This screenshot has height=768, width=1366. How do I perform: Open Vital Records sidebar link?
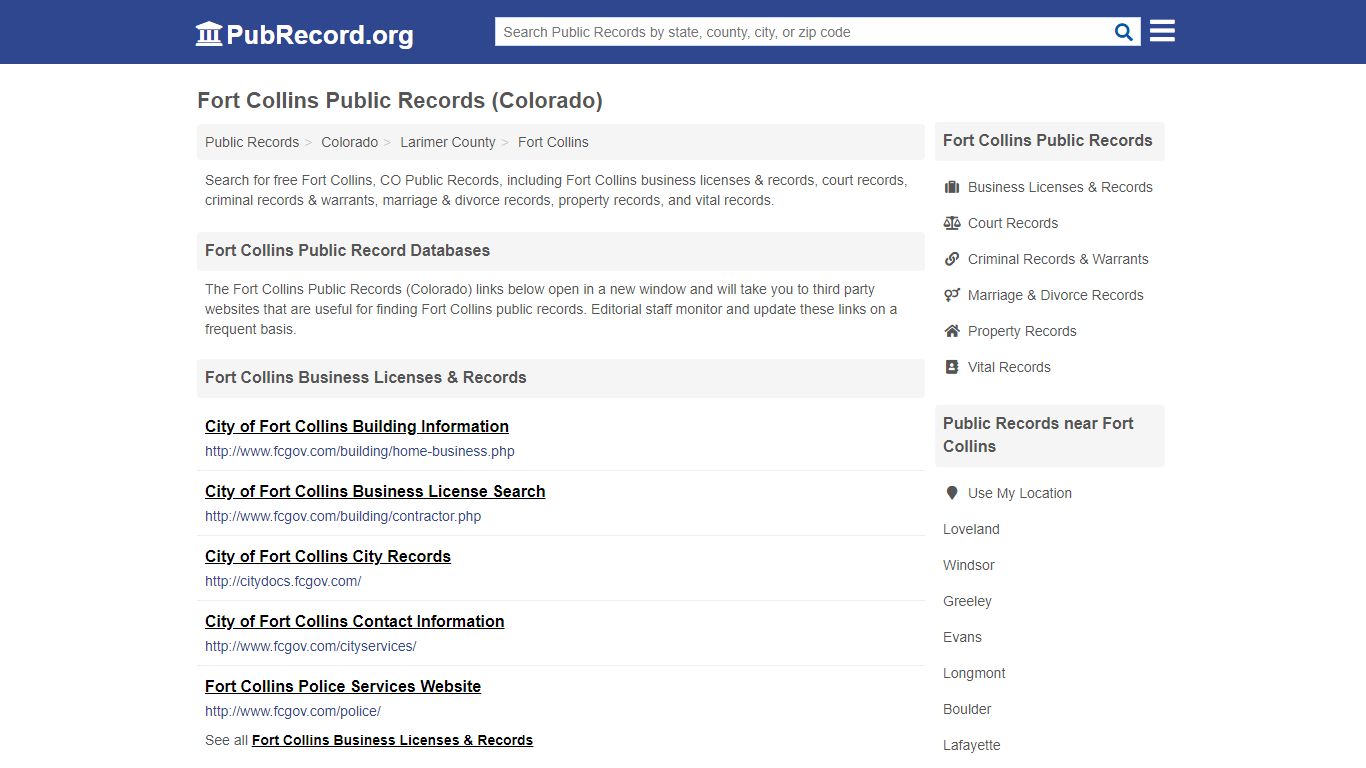(x=1009, y=367)
